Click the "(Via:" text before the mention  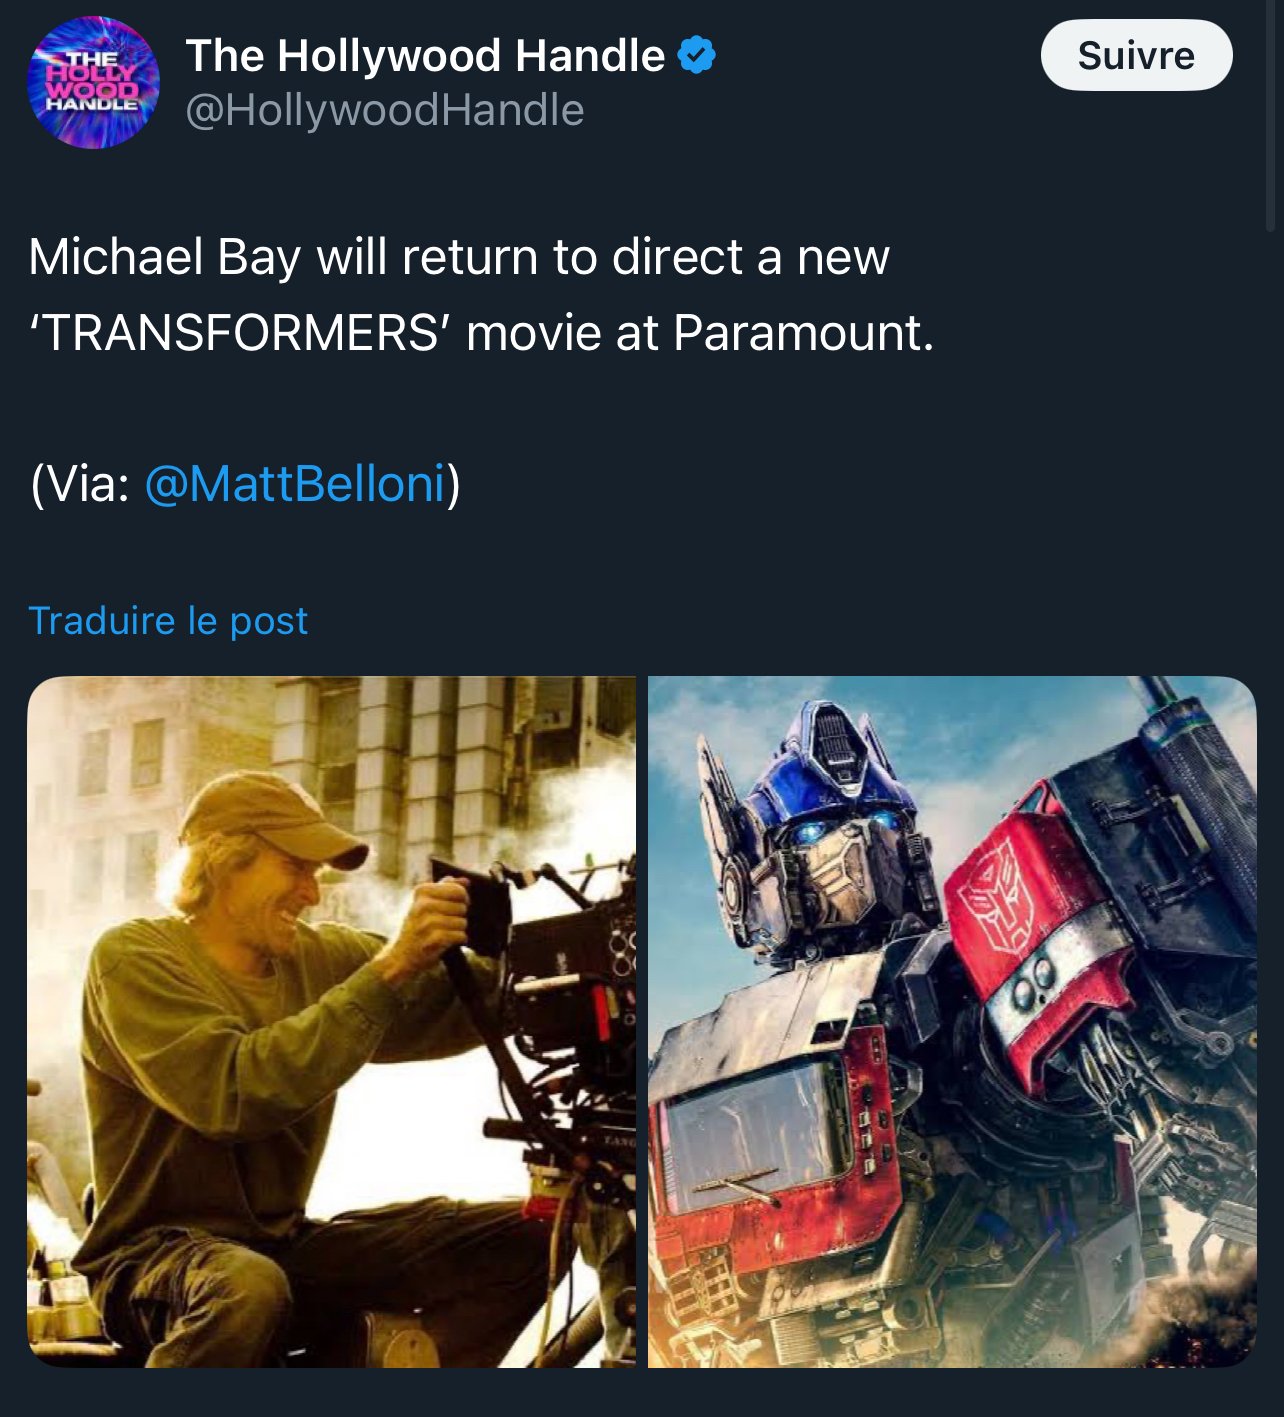(x=80, y=484)
